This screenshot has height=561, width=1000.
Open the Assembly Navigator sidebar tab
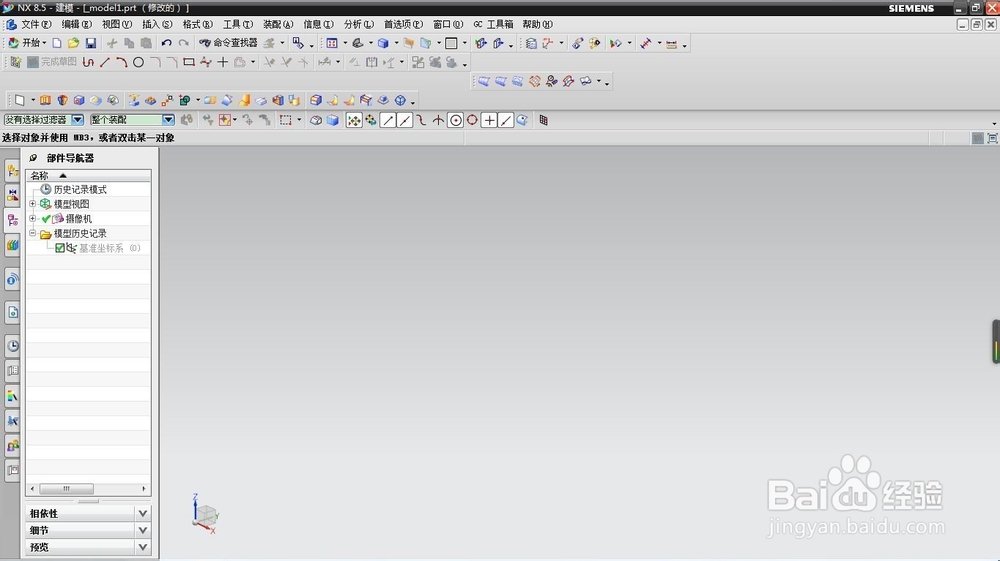[12, 170]
